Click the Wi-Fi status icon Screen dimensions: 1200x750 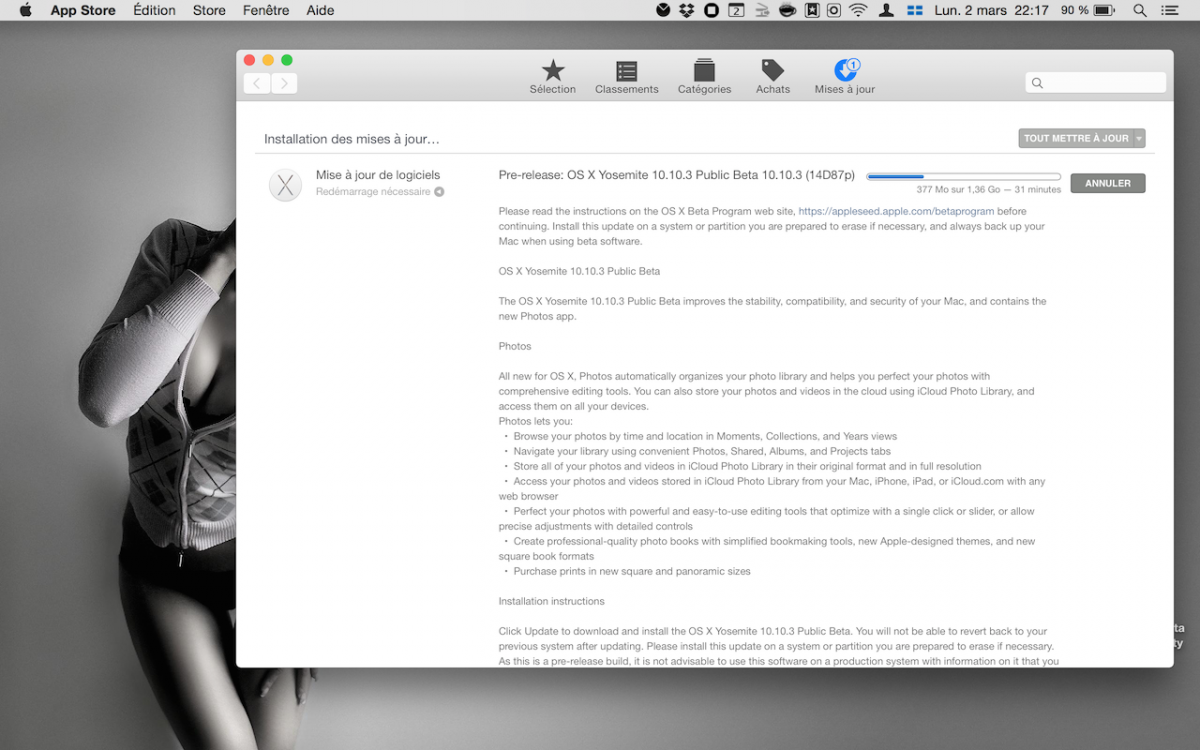(x=858, y=10)
